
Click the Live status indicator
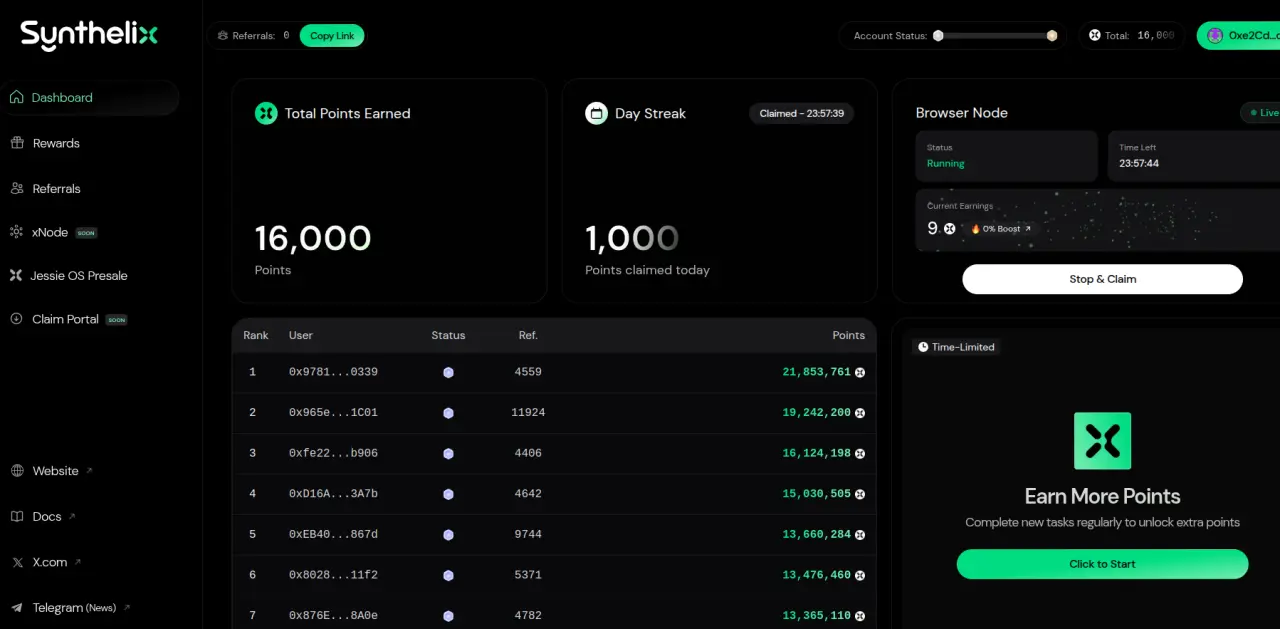pyautogui.click(x=1262, y=112)
